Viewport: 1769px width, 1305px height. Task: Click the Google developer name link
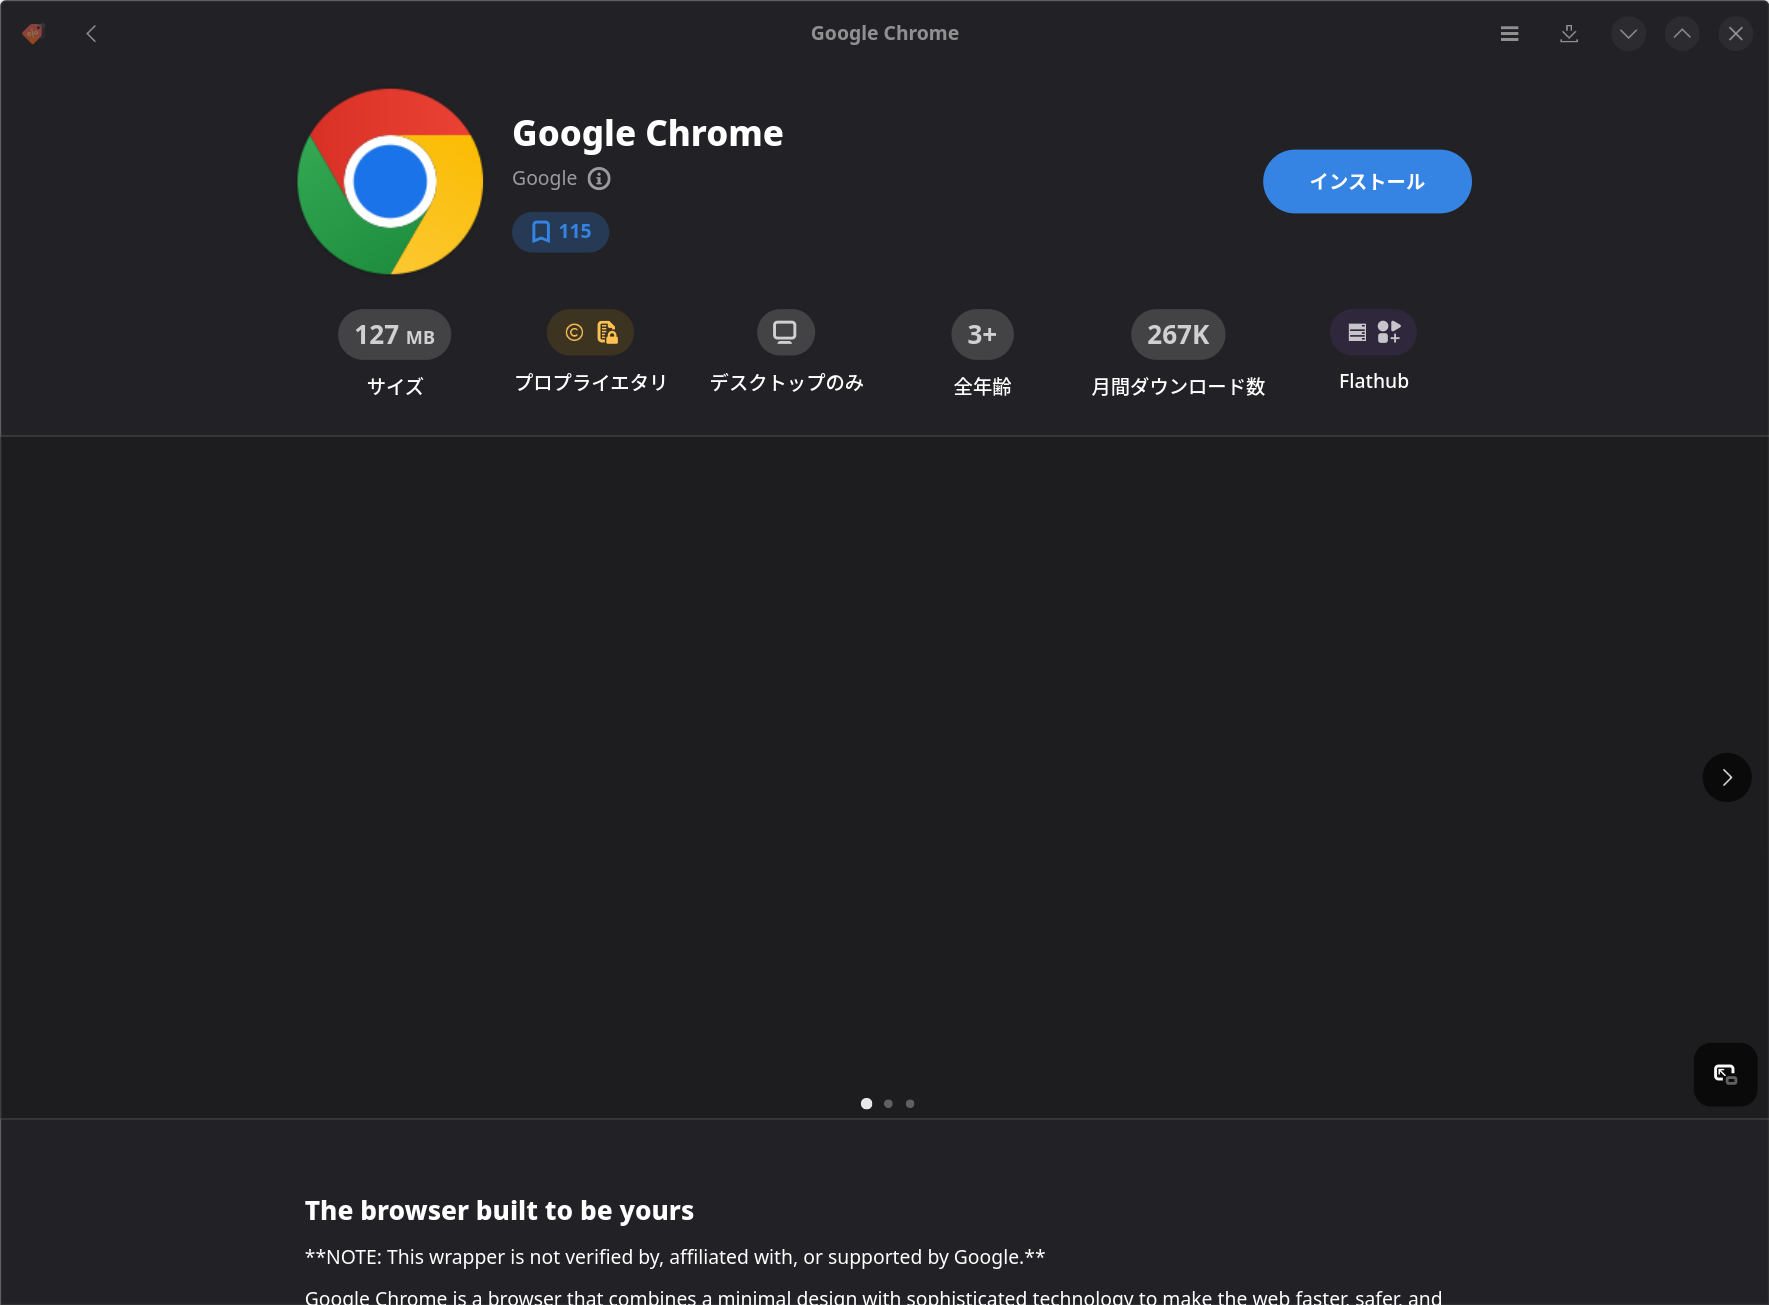pyautogui.click(x=544, y=179)
